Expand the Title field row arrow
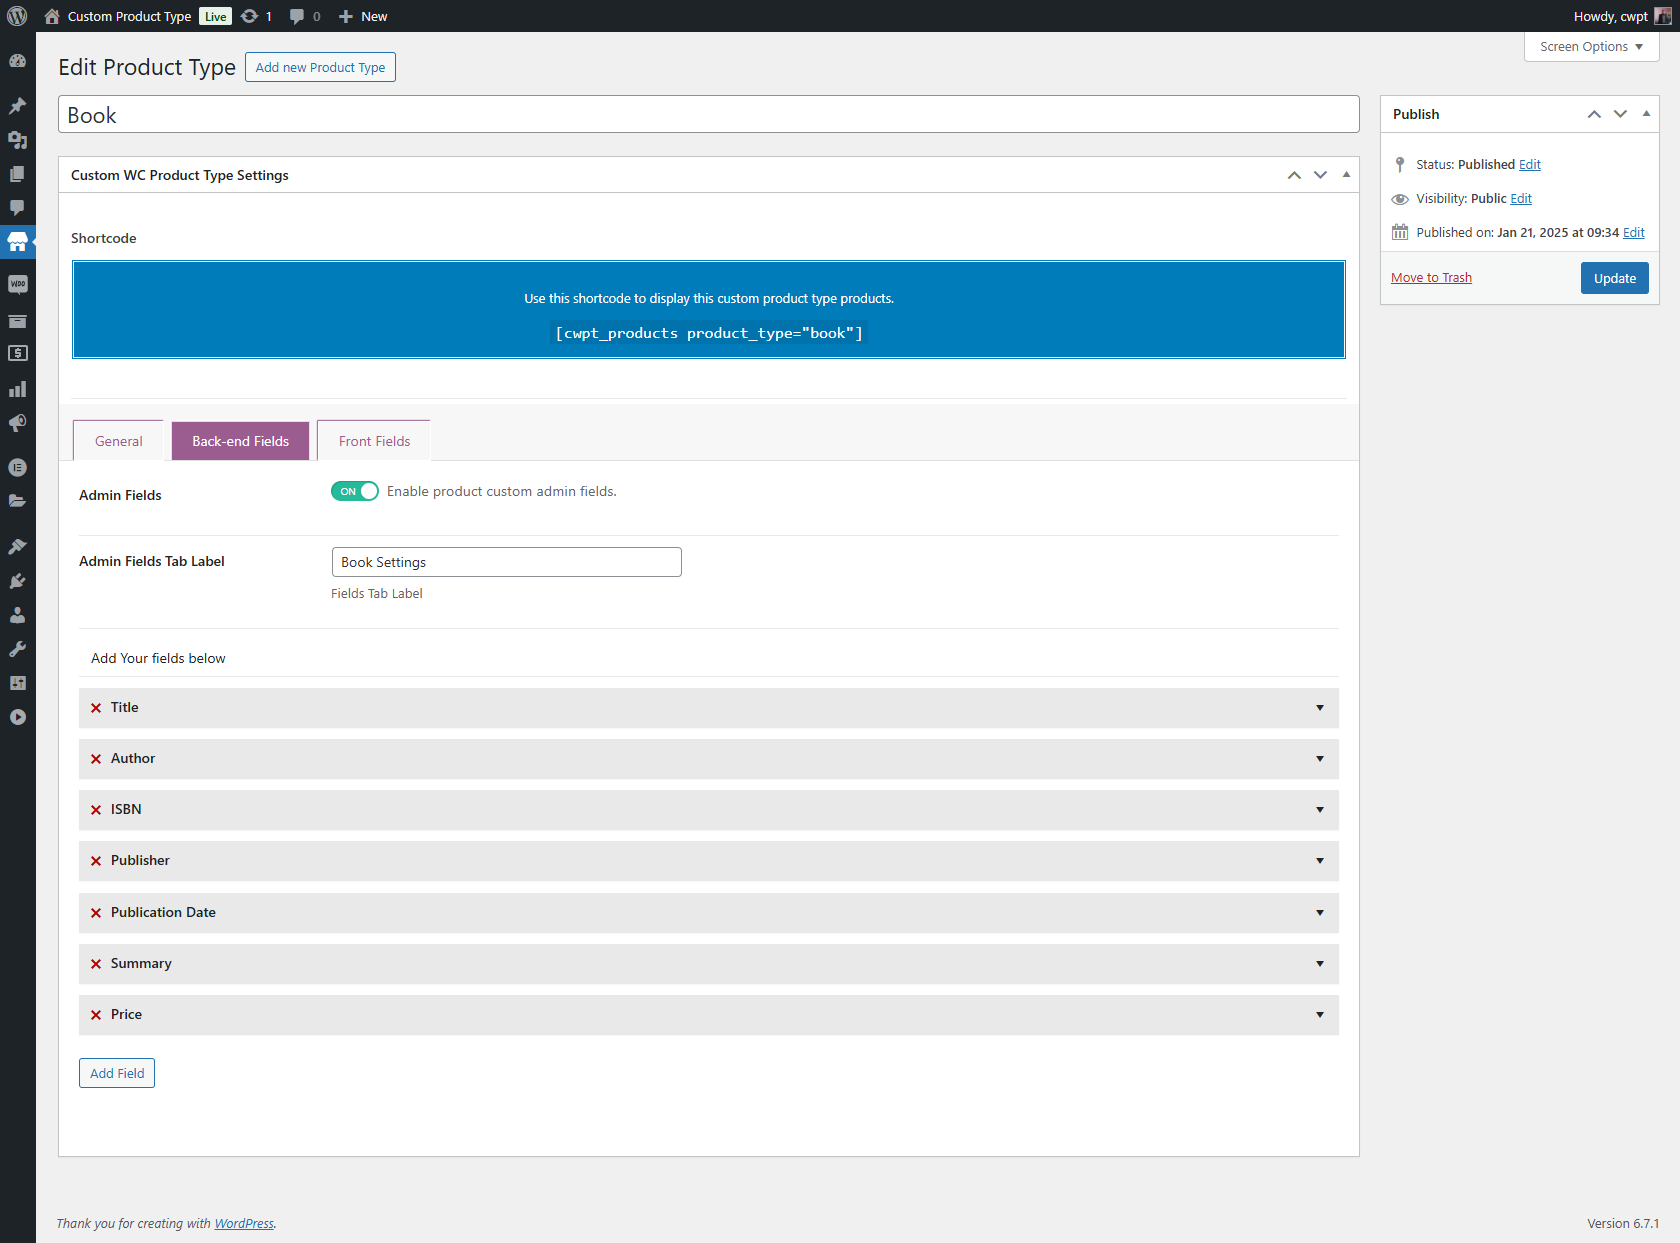The image size is (1680, 1243). (x=1320, y=708)
